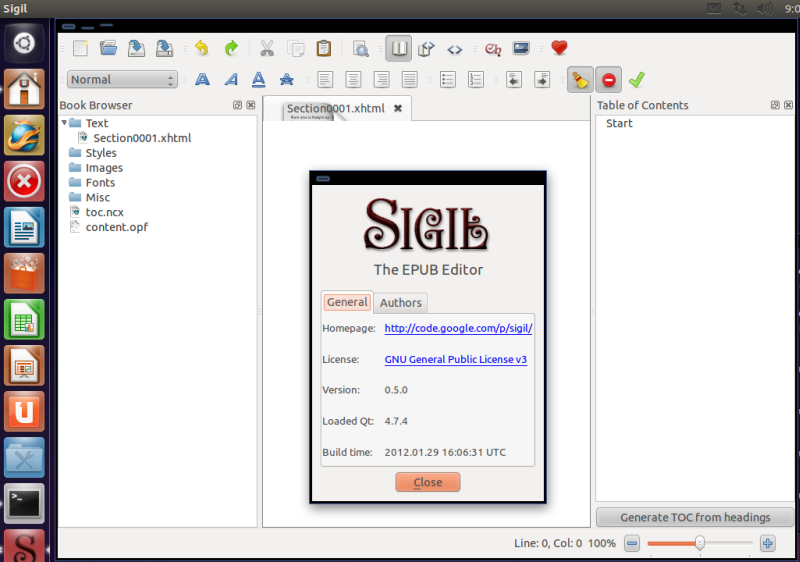Viewport: 800px width, 562px height.
Task: Select the Misc folder
Action: pyautogui.click(x=97, y=197)
